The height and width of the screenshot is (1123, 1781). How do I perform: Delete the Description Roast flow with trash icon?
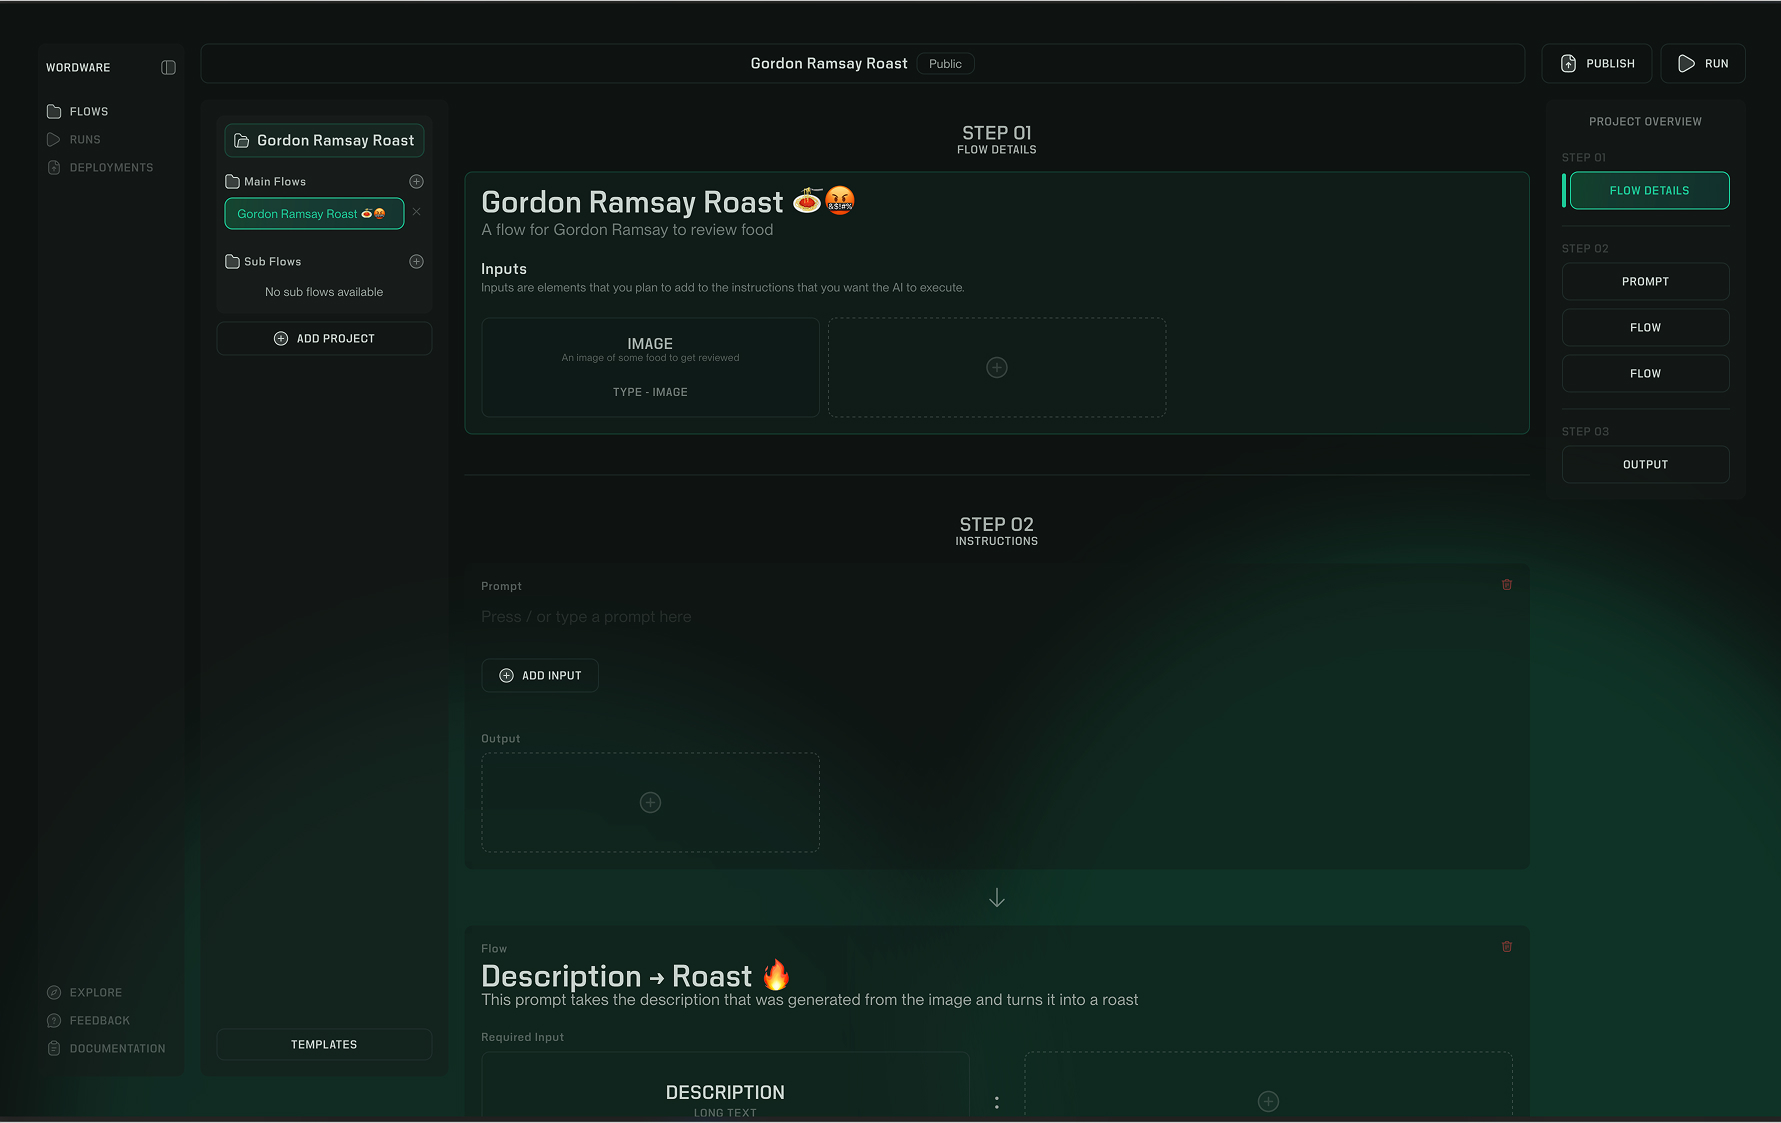tap(1507, 946)
